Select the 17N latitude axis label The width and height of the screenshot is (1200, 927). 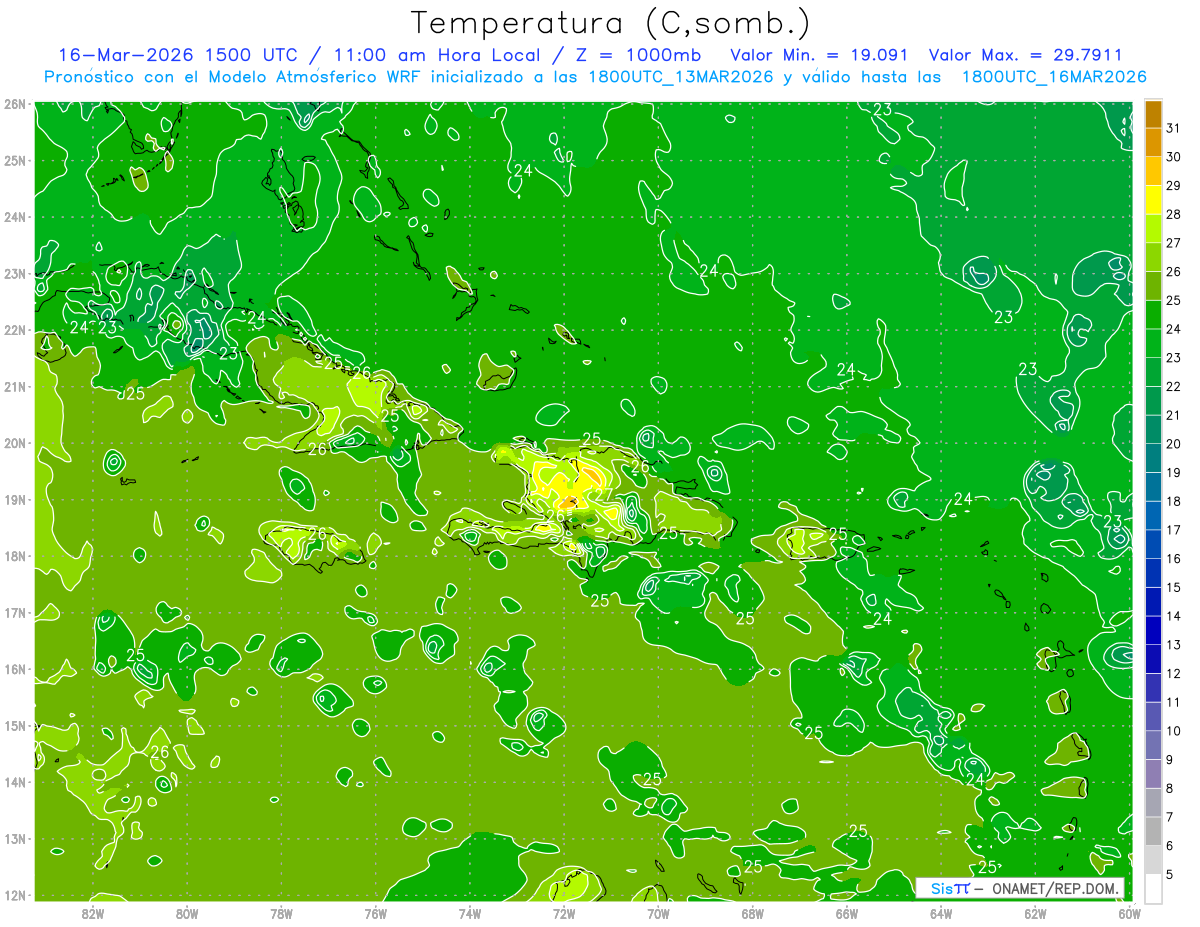pos(15,613)
